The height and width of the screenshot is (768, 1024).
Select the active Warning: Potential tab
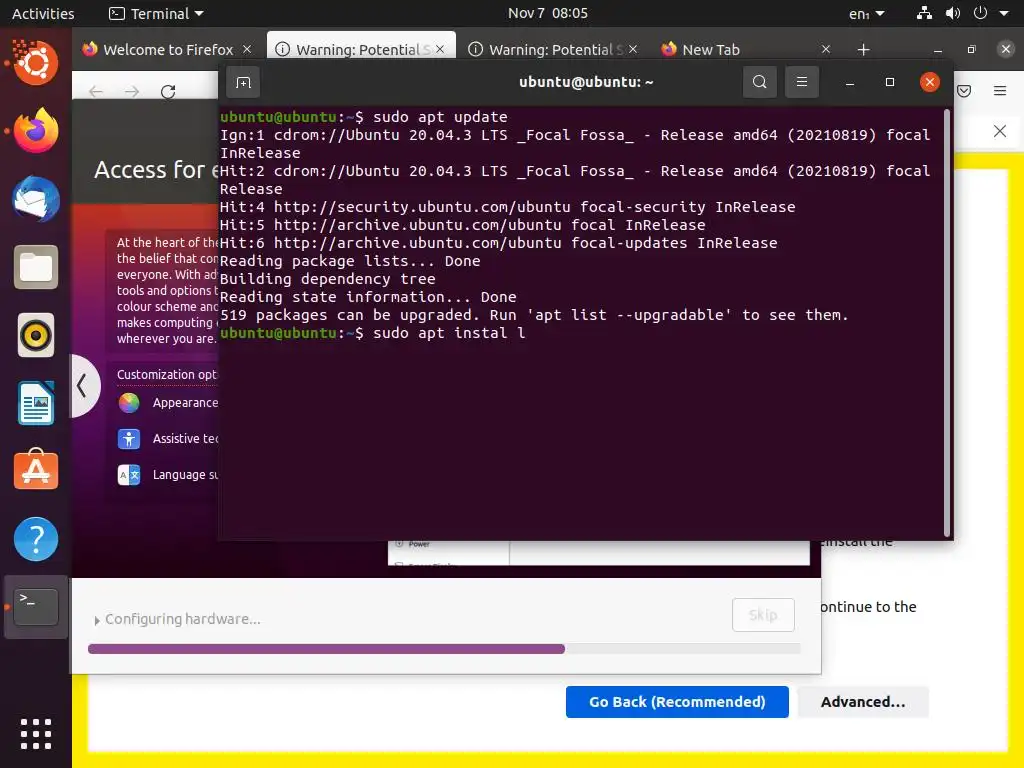coord(361,50)
